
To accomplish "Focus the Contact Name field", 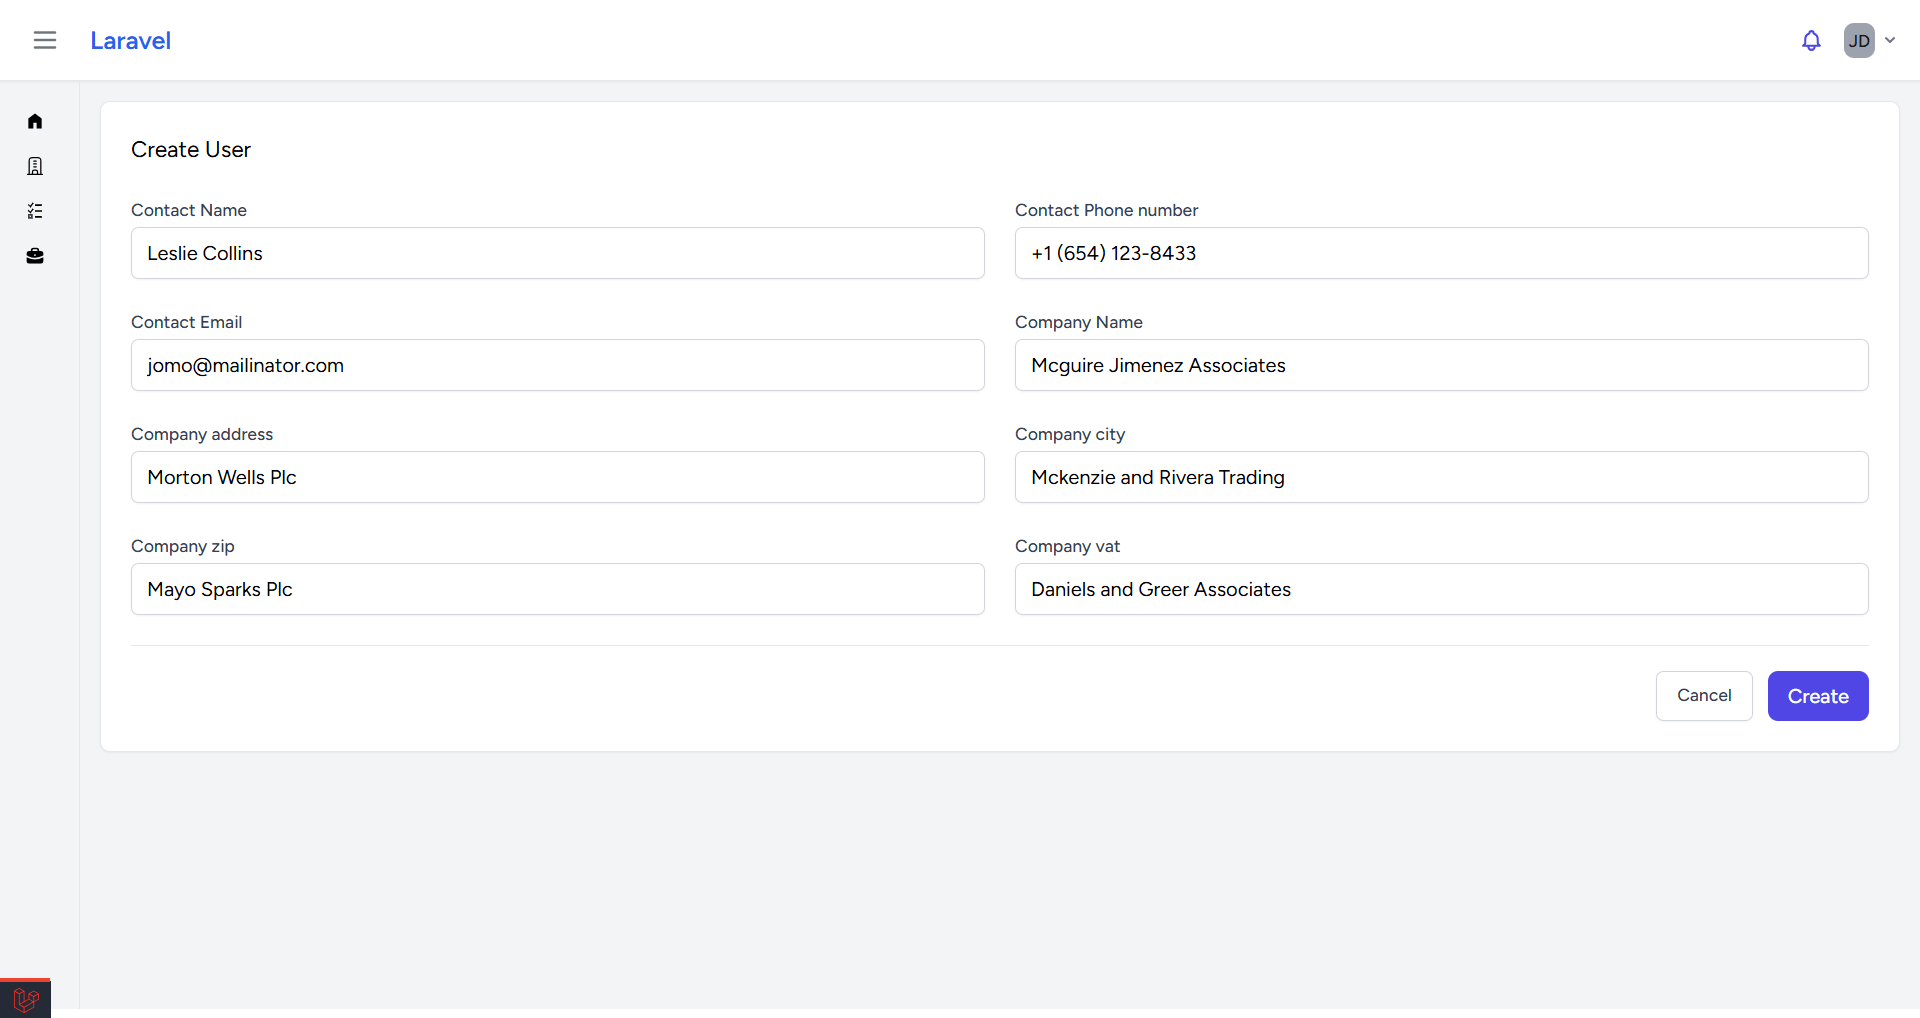I will coord(558,253).
